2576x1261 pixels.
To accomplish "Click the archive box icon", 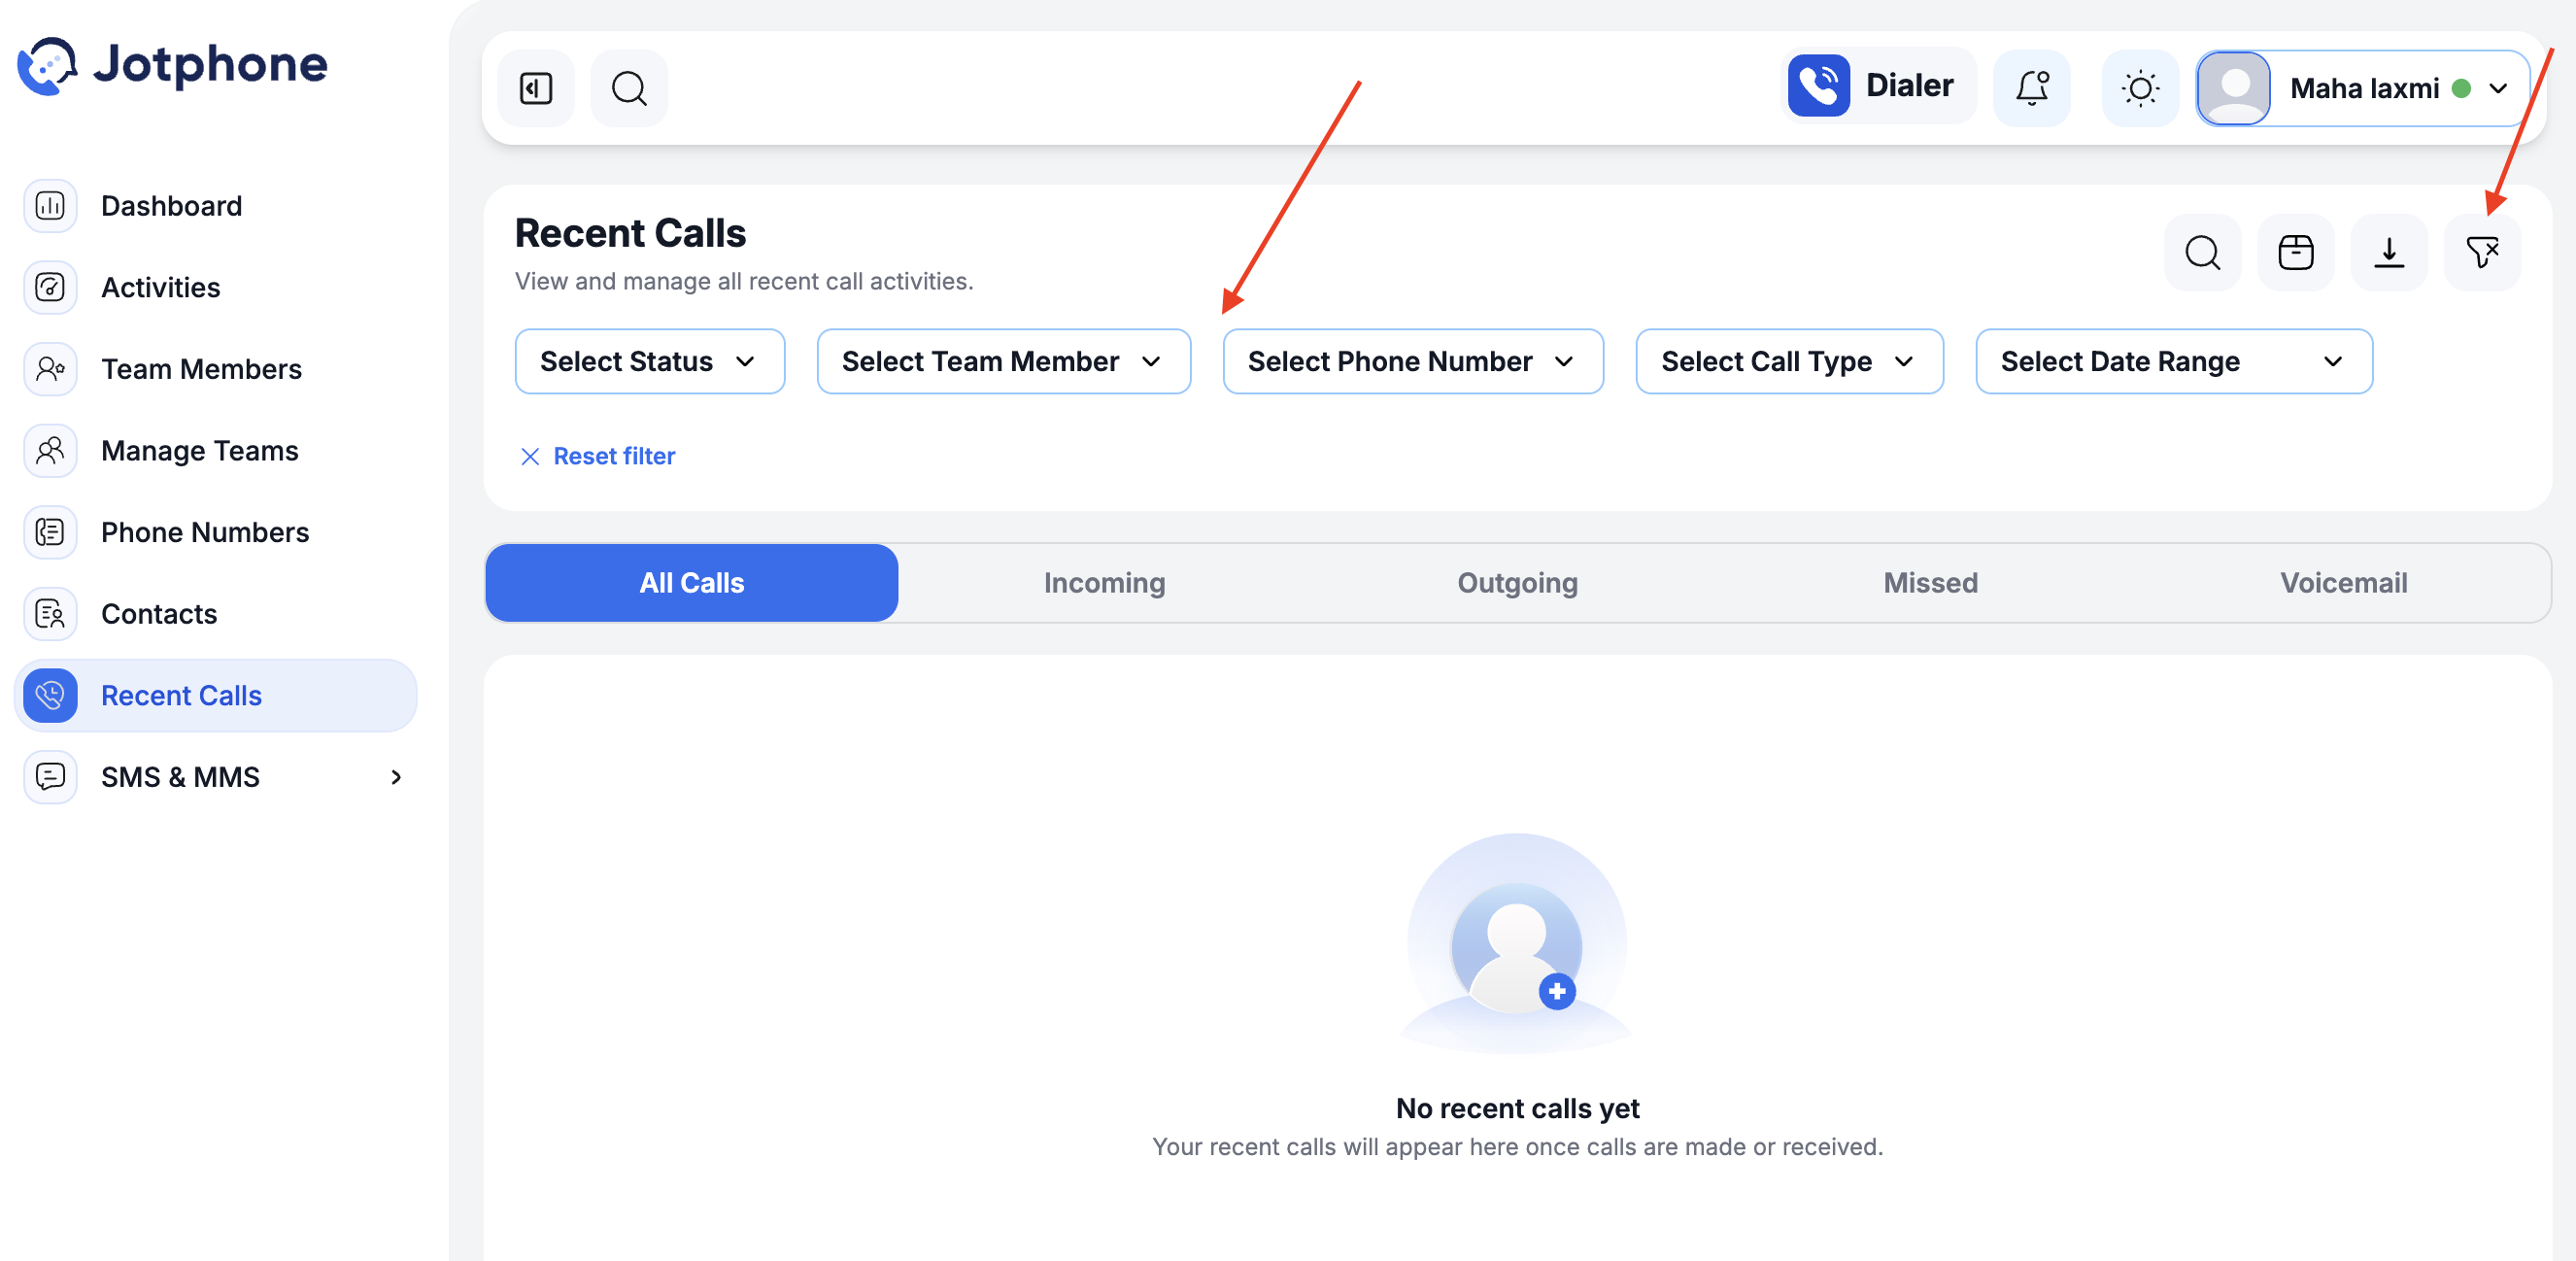I will [2295, 252].
